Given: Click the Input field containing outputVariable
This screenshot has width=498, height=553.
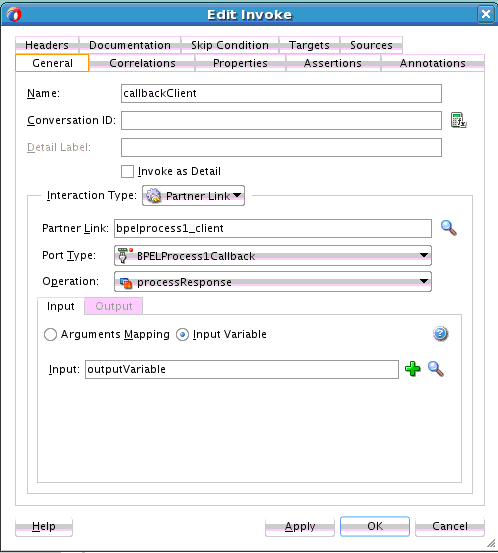Looking at the screenshot, I should pos(242,369).
